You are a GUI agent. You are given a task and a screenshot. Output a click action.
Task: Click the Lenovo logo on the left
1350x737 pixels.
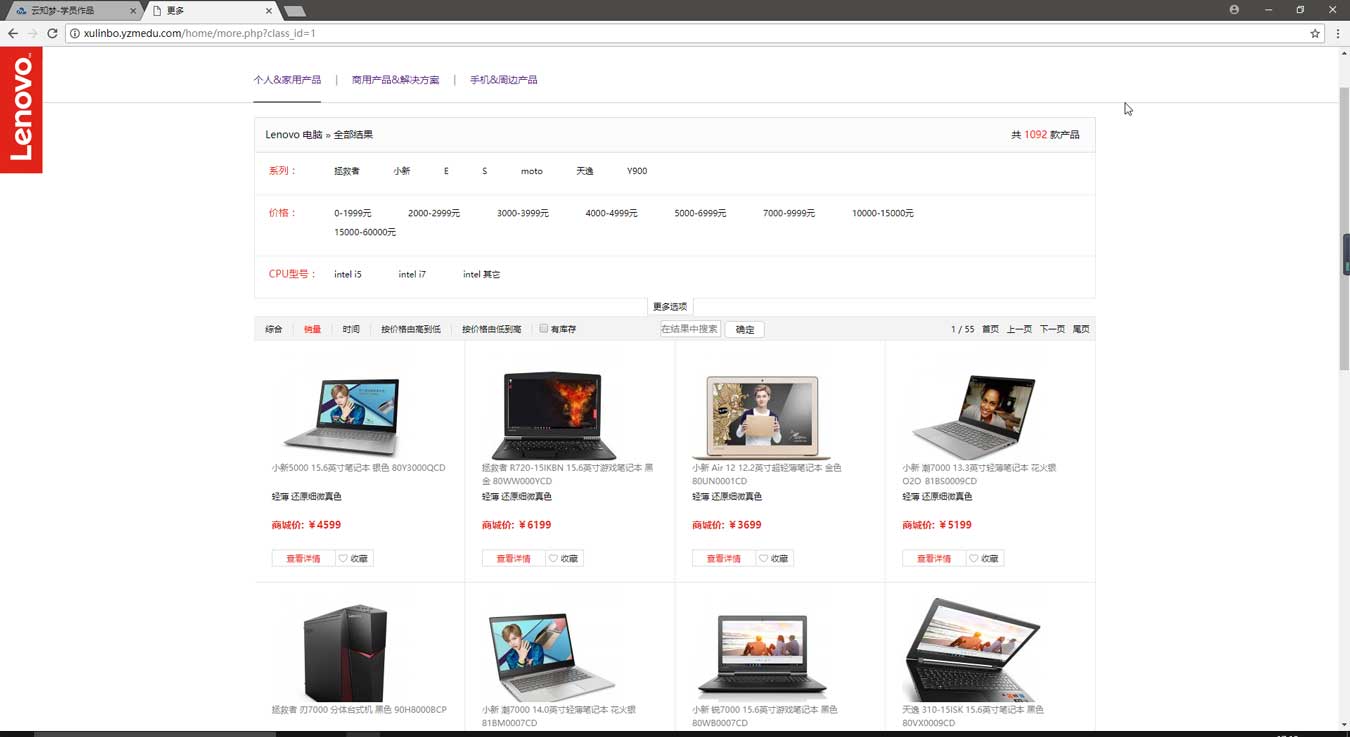click(21, 109)
